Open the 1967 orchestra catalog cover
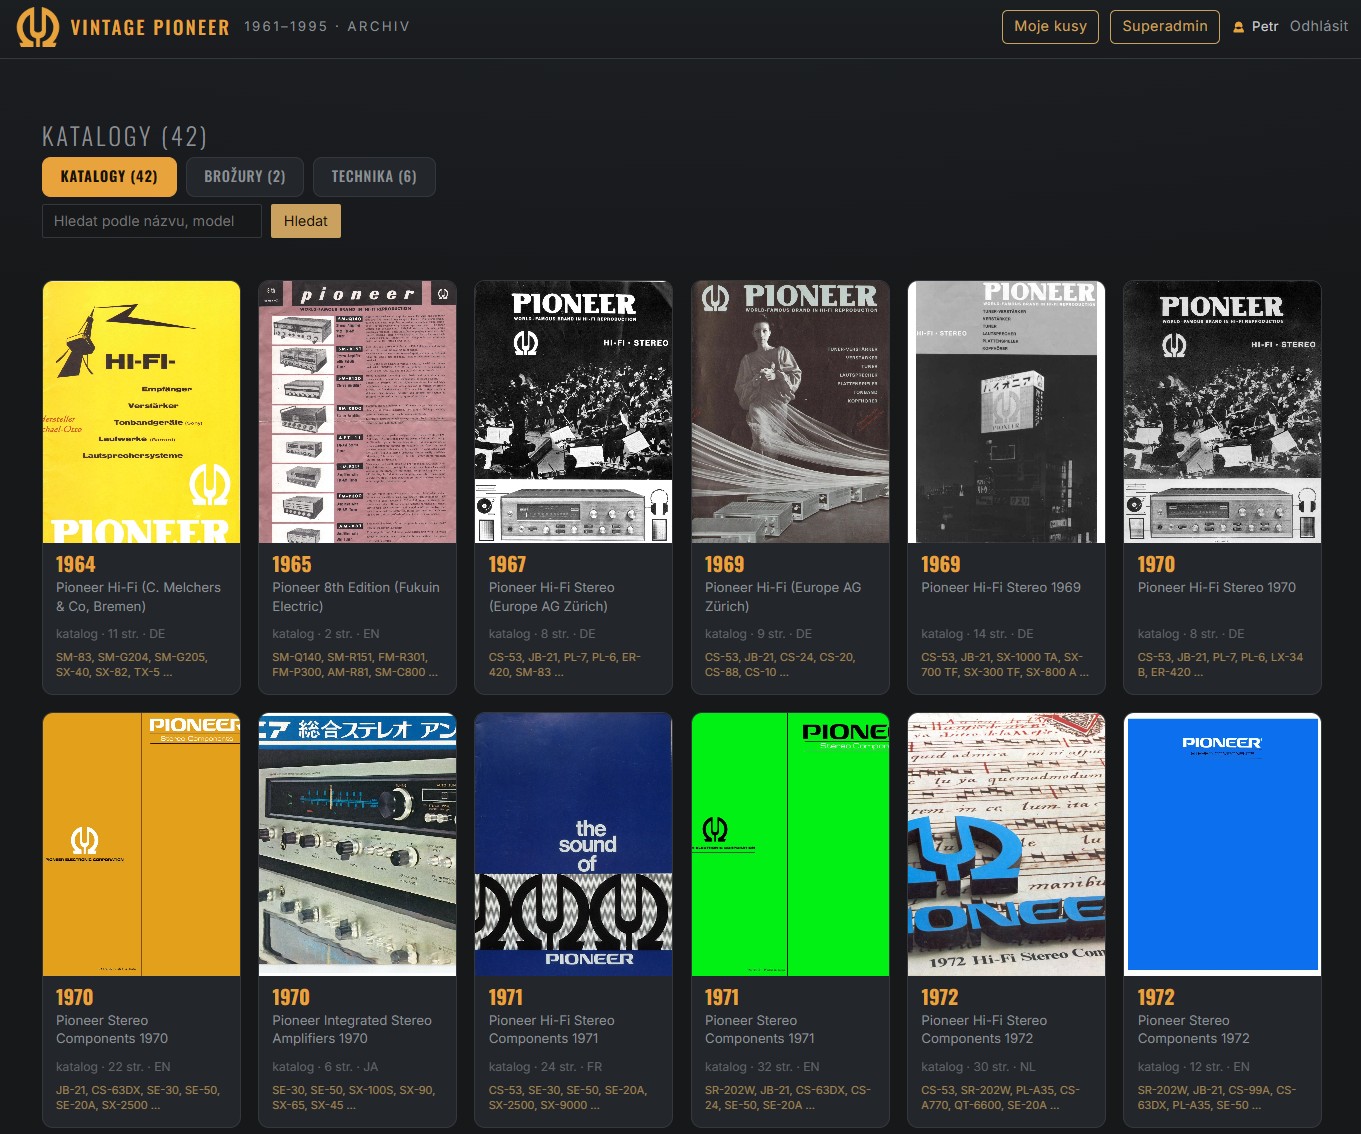Image resolution: width=1361 pixels, height=1134 pixels. [573, 412]
